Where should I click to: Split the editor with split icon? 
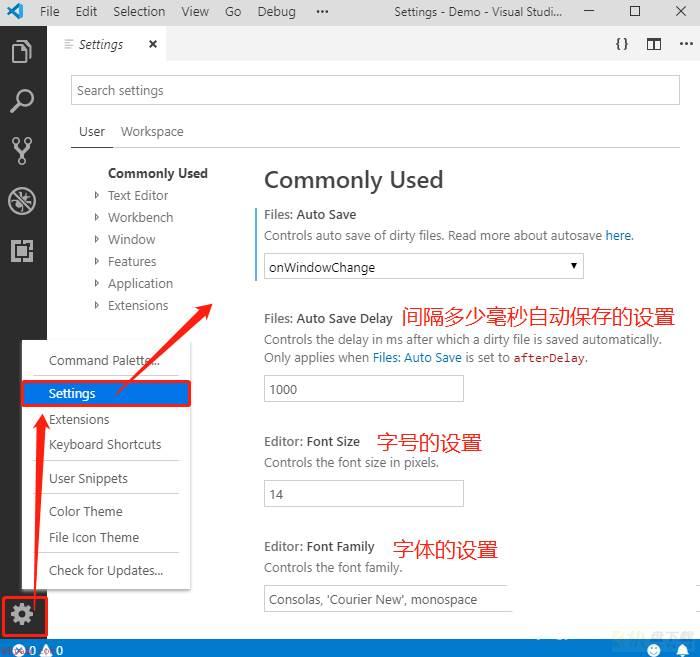click(654, 44)
